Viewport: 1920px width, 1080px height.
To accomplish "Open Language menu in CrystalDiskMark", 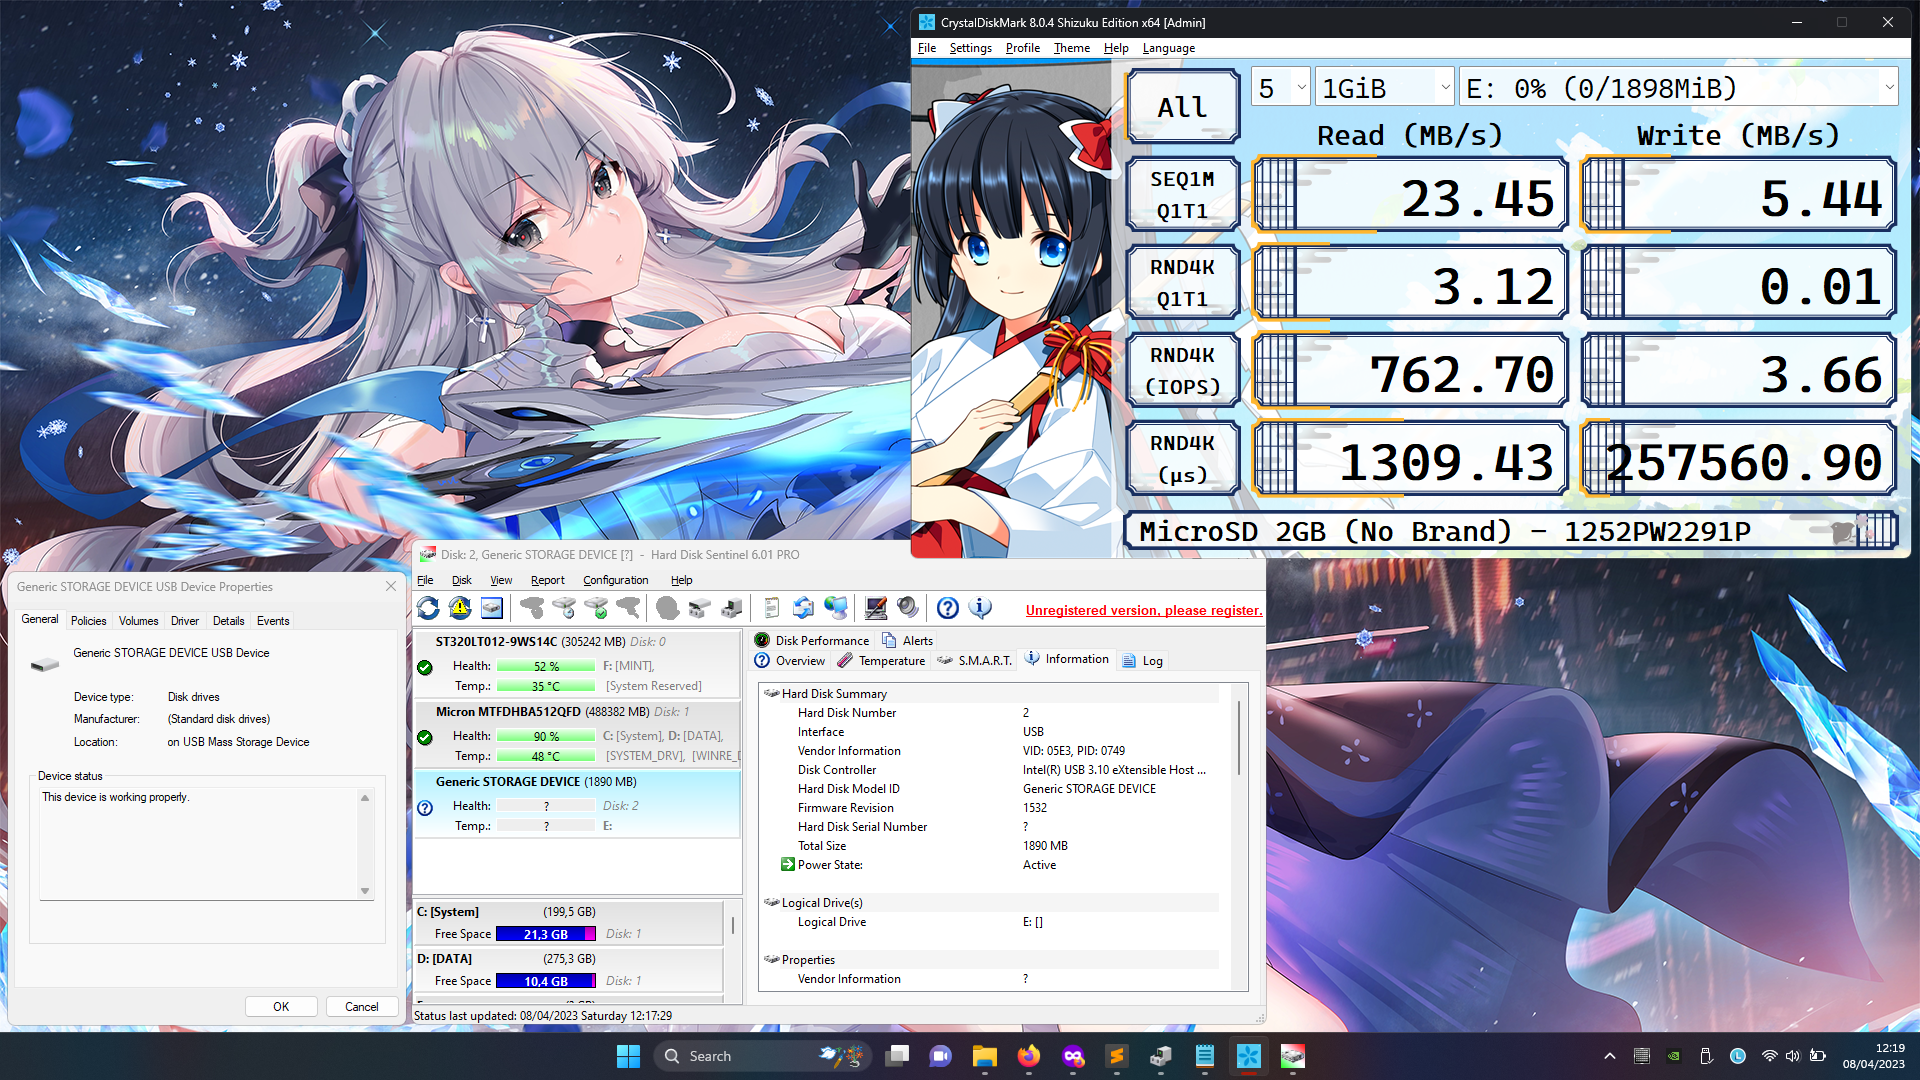I will (x=1168, y=48).
